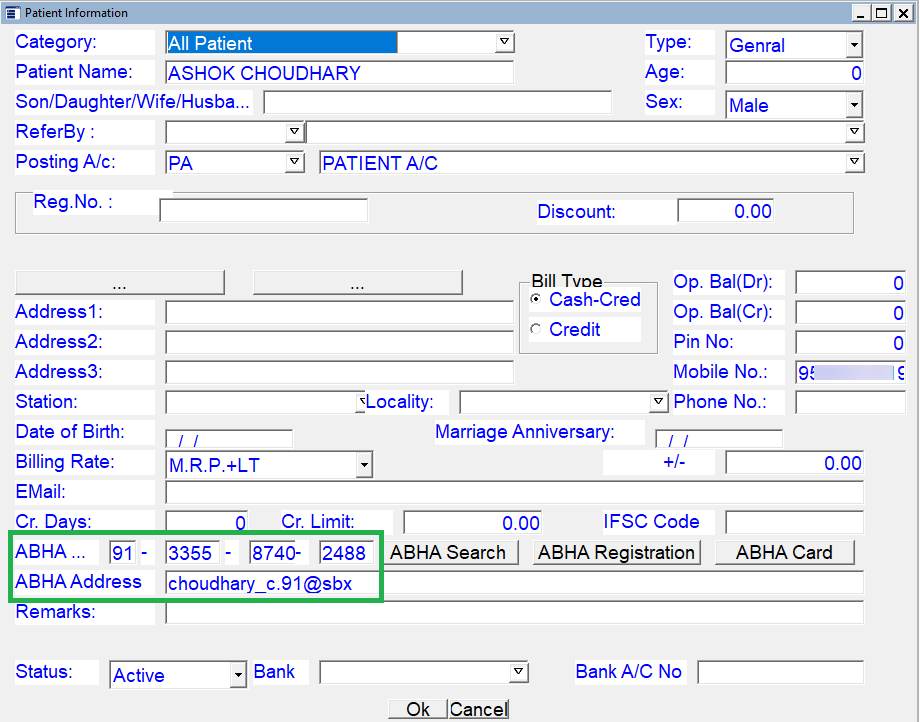The height and width of the screenshot is (722, 920).
Task: Open the Category dropdown
Action: point(505,42)
